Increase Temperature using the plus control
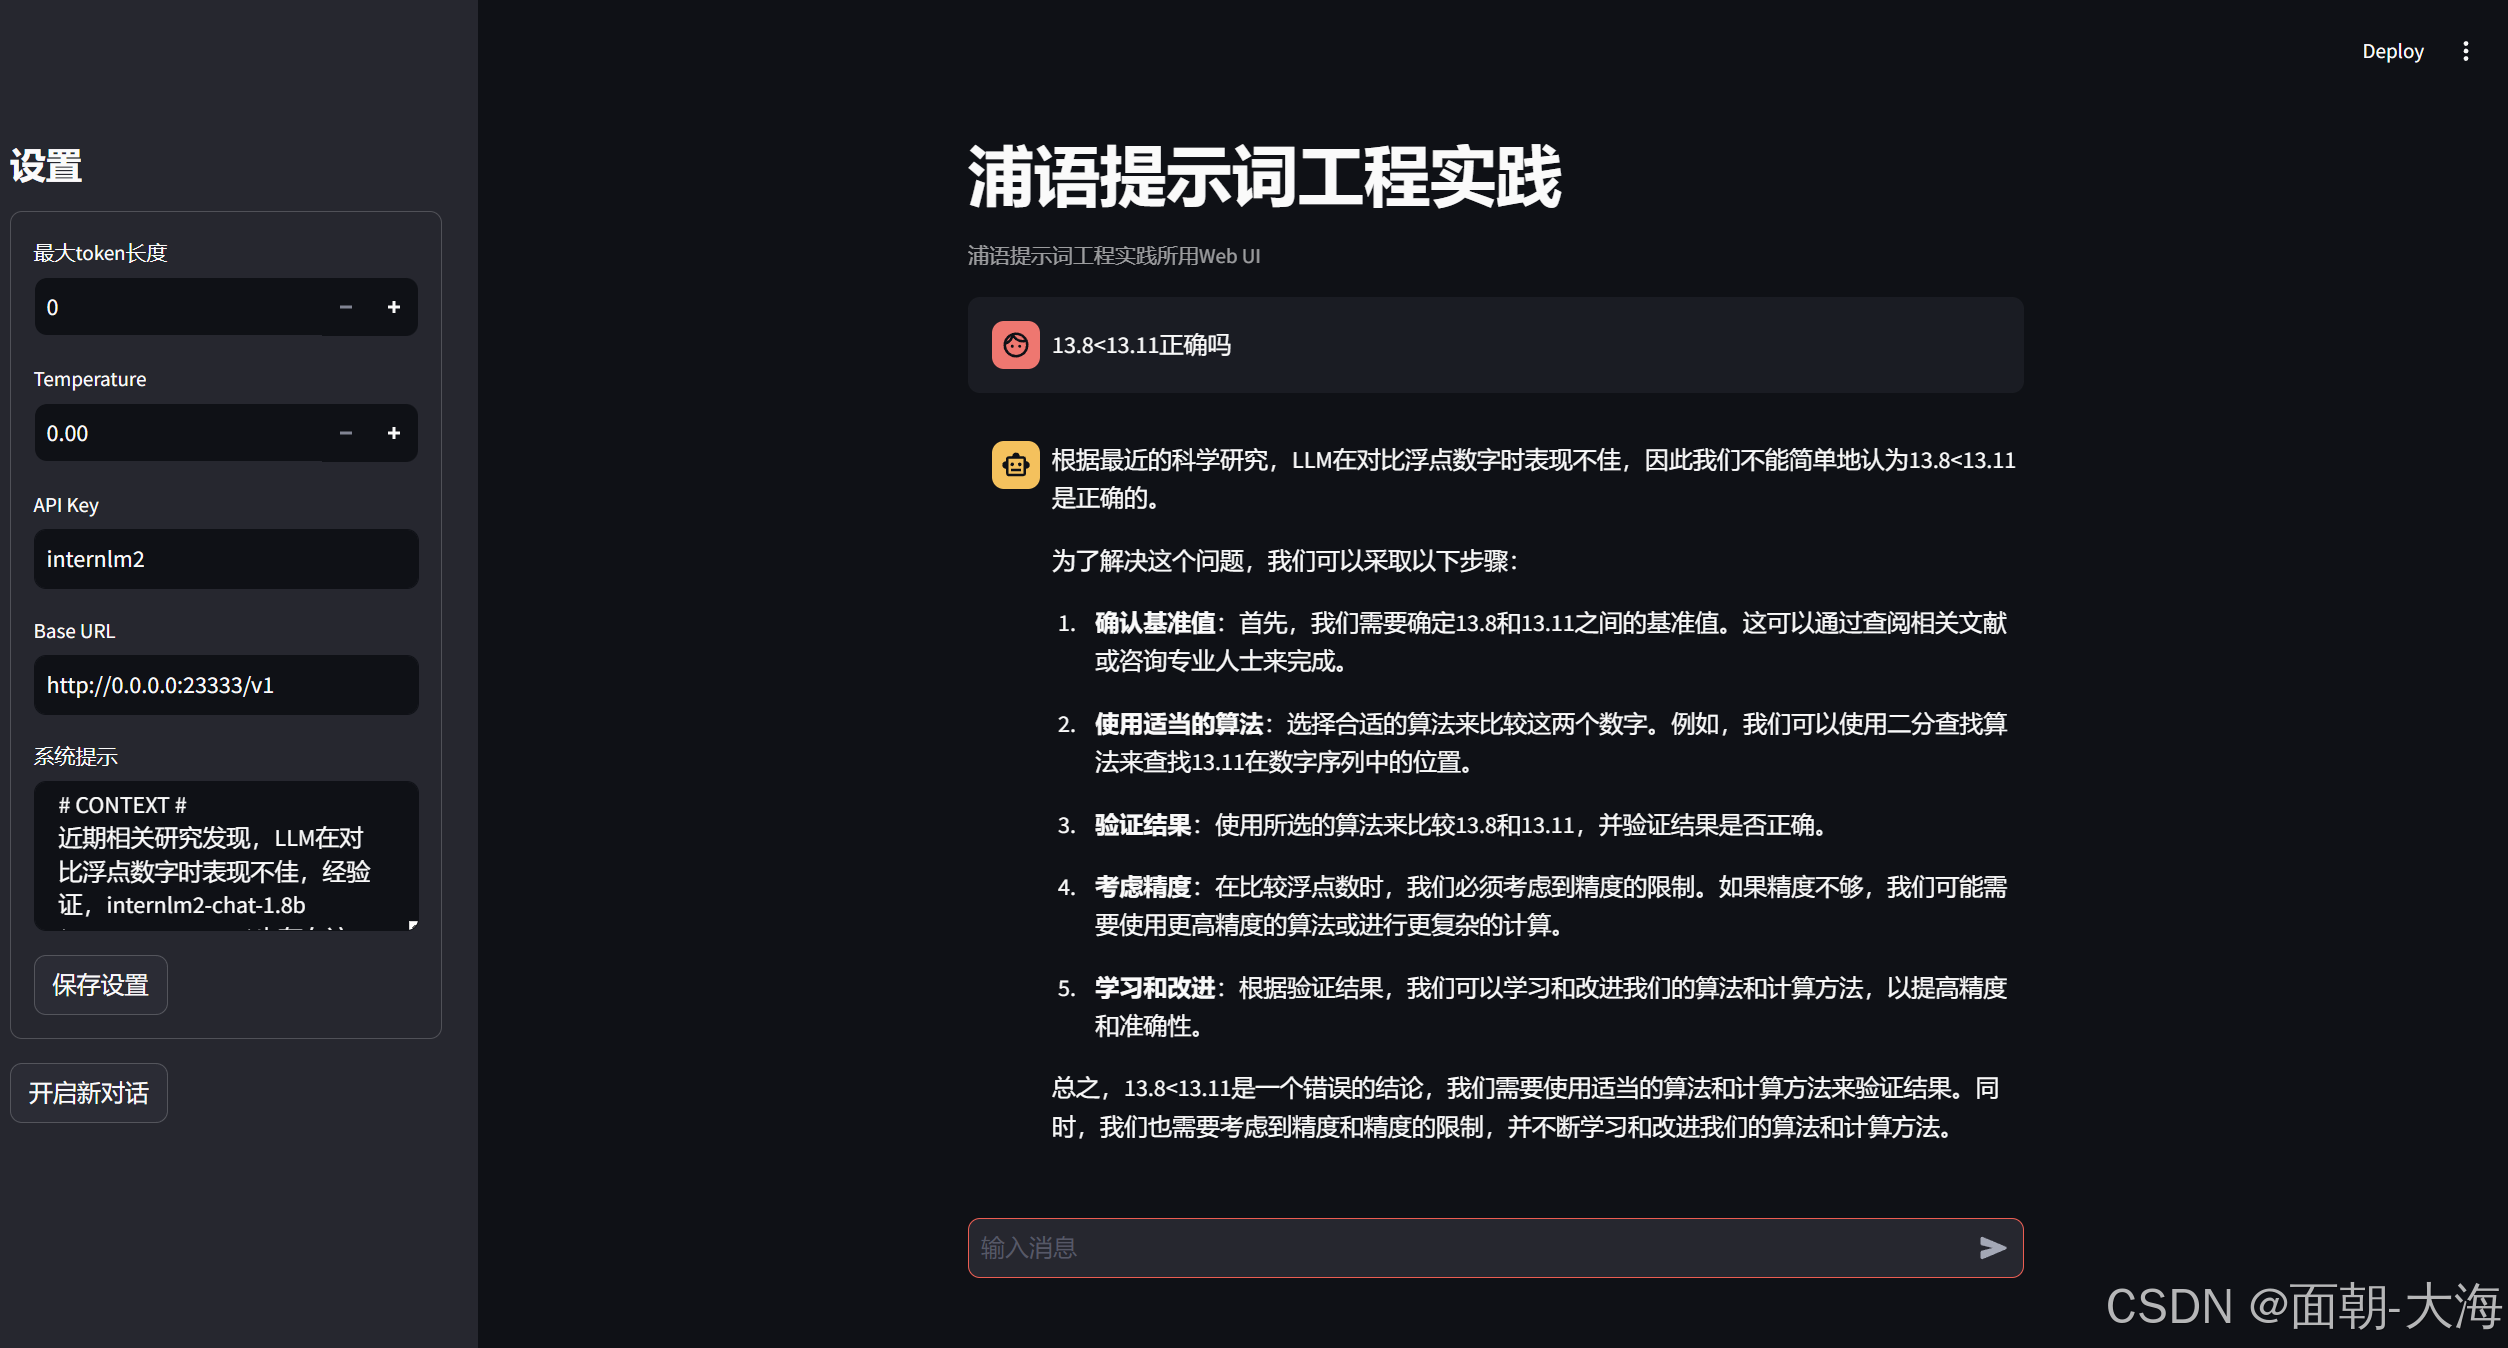Screen dimensions: 2508x1348 tap(394, 433)
